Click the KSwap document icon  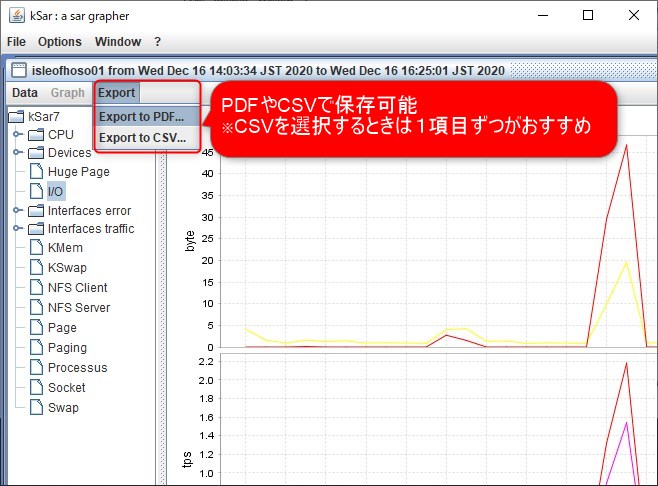[37, 267]
